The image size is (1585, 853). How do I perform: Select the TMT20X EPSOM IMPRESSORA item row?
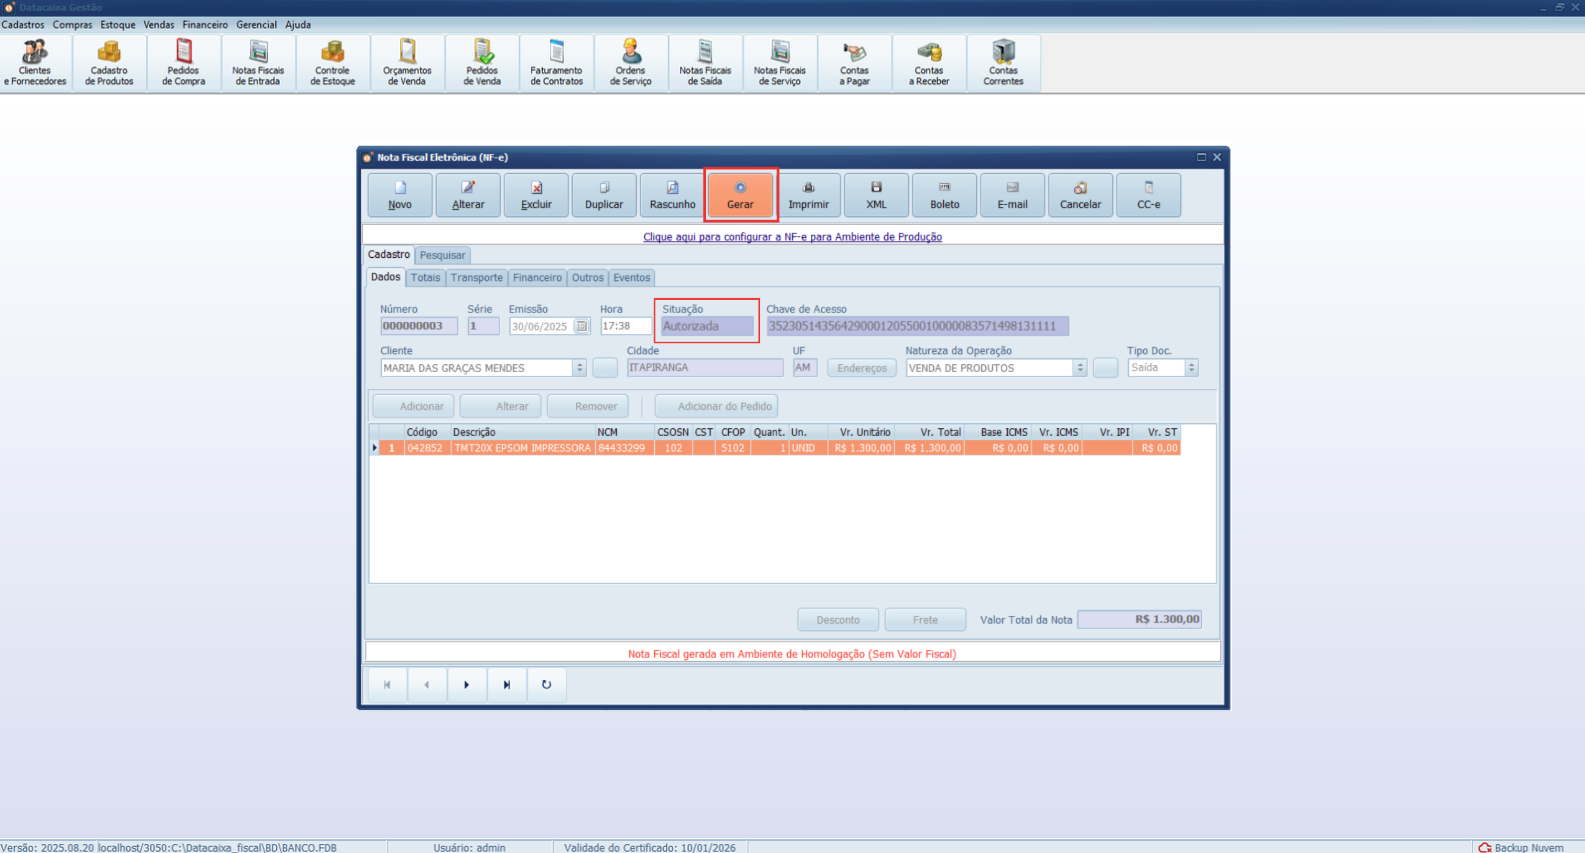521,448
